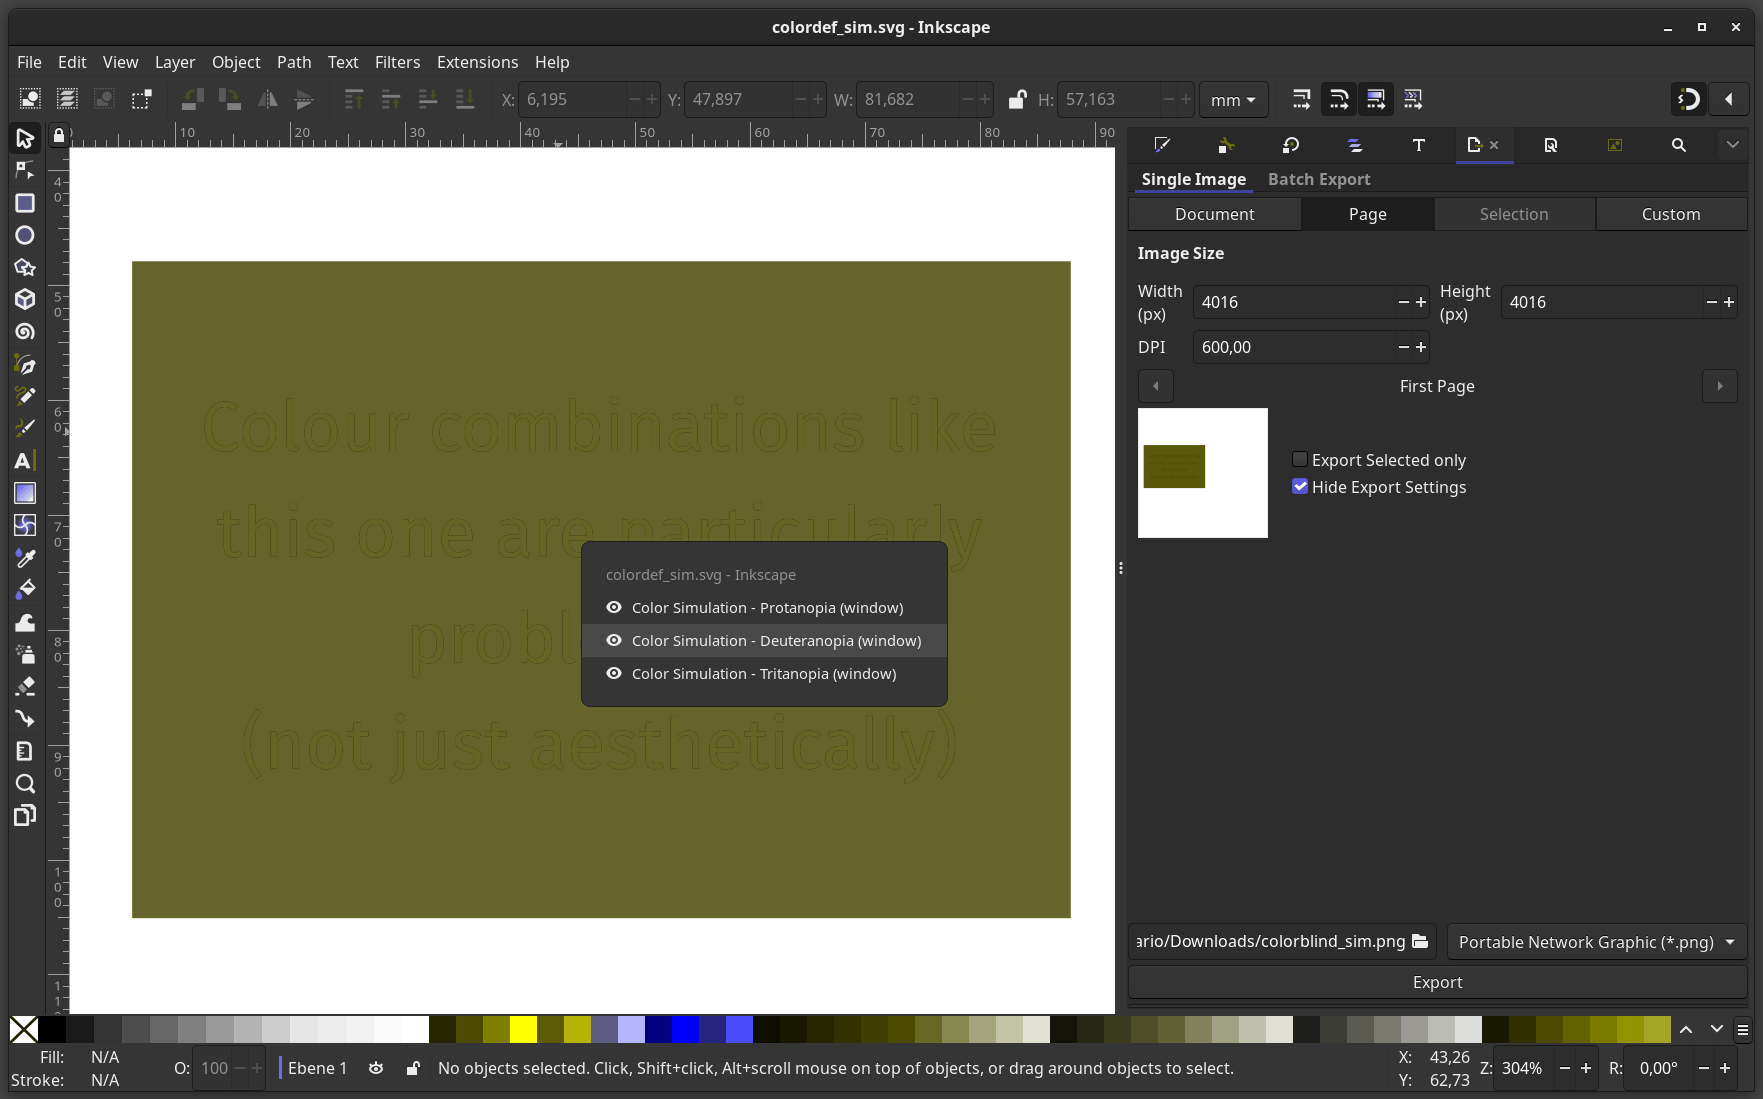Uncheck Hide Export Settings

pyautogui.click(x=1300, y=486)
